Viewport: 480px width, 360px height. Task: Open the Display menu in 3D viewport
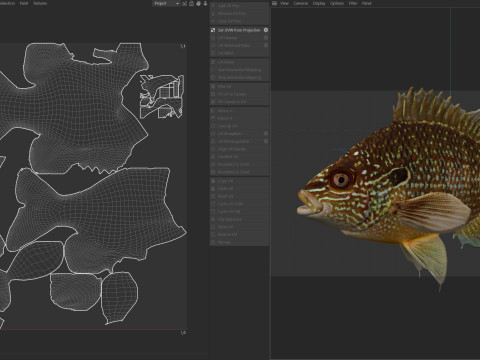[x=319, y=3]
